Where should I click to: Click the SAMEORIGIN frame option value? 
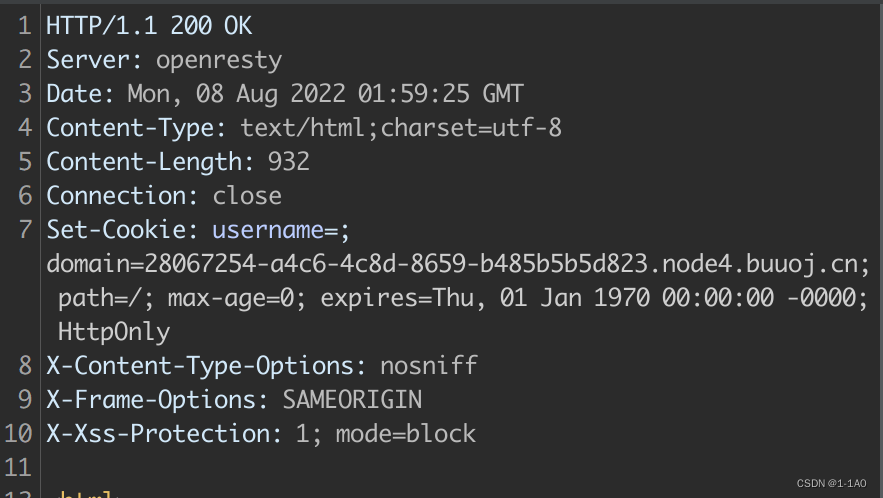[352, 399]
